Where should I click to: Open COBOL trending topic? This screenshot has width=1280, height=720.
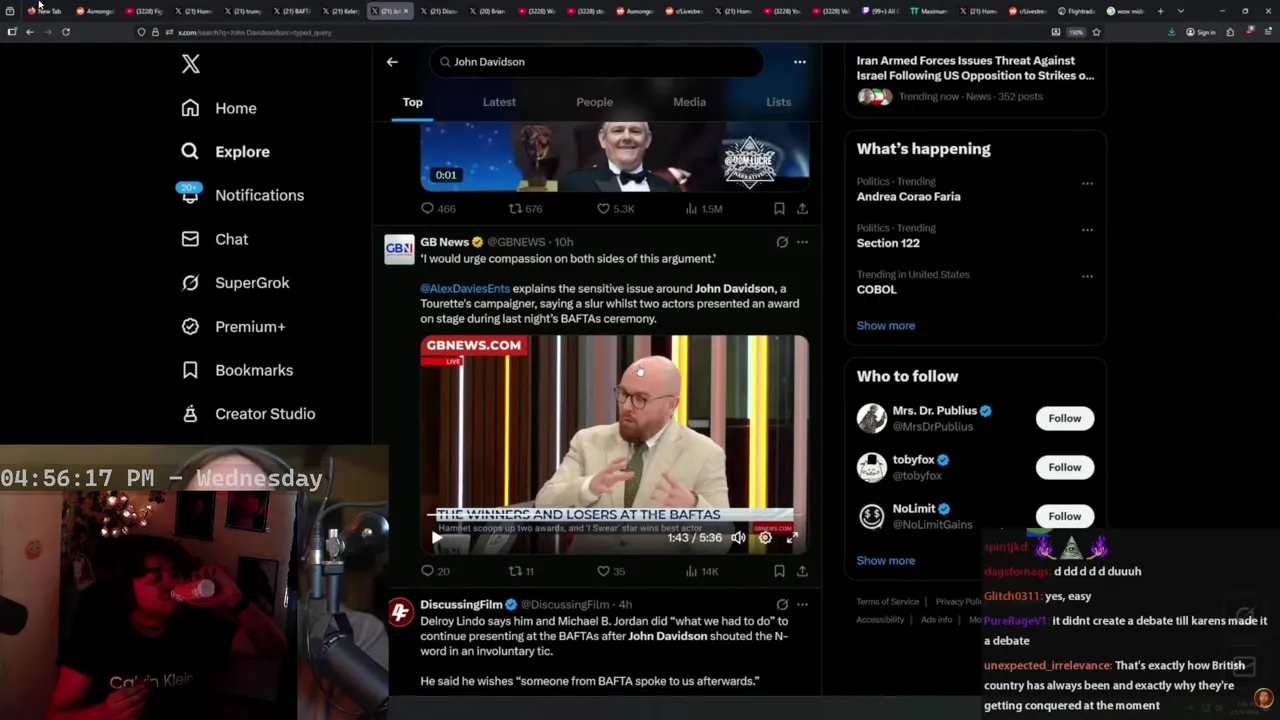coord(876,289)
